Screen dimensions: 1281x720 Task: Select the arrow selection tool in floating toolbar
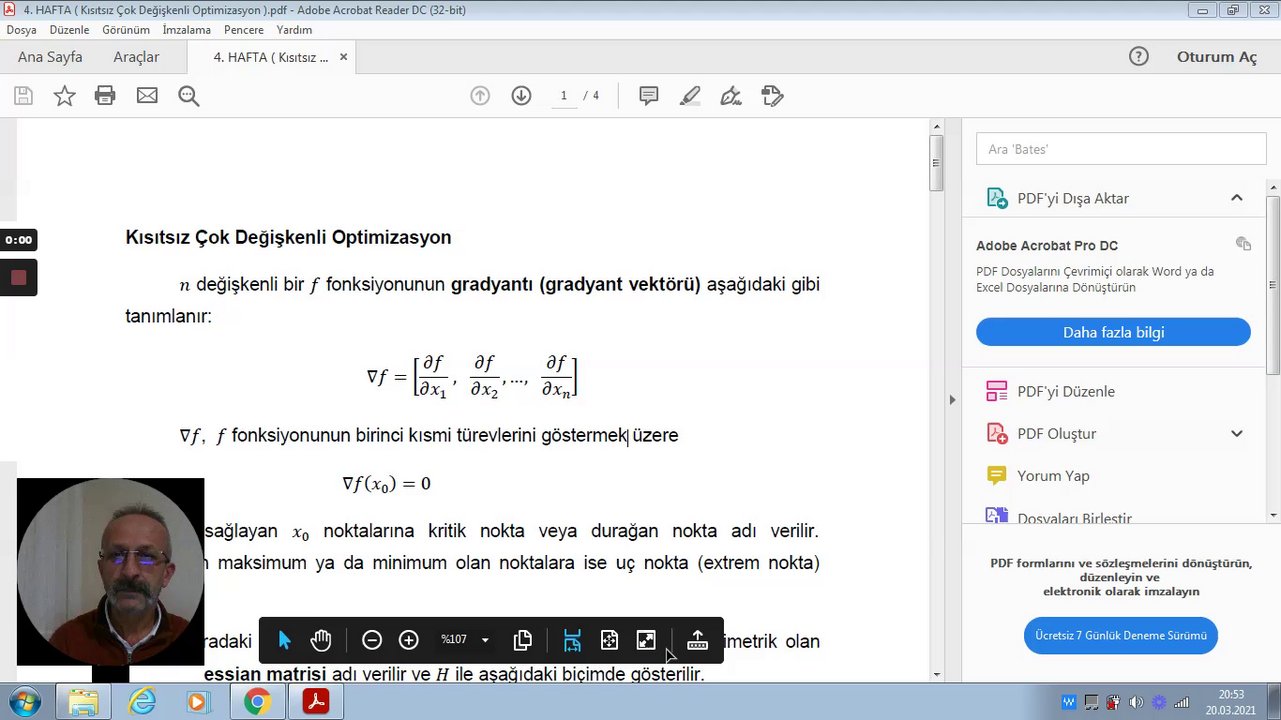pyautogui.click(x=284, y=640)
